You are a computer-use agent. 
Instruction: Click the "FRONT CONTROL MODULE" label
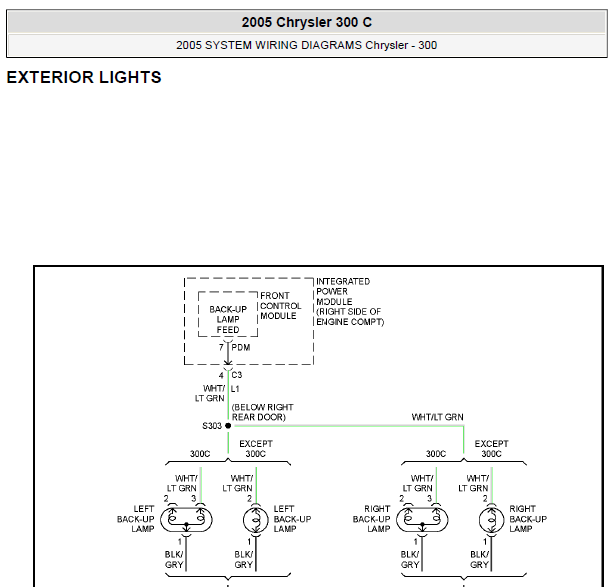pos(280,306)
